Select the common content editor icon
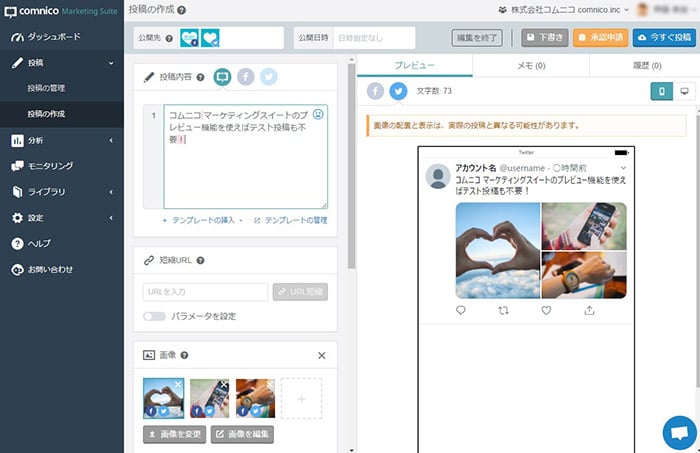This screenshot has height=453, width=700. [222, 77]
